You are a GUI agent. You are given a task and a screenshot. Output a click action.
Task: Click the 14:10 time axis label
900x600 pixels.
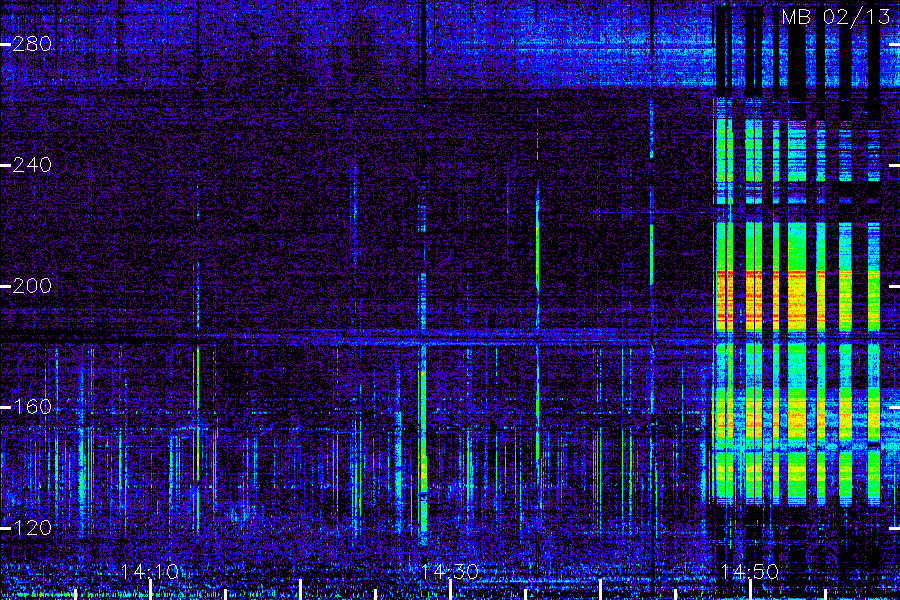point(150,571)
